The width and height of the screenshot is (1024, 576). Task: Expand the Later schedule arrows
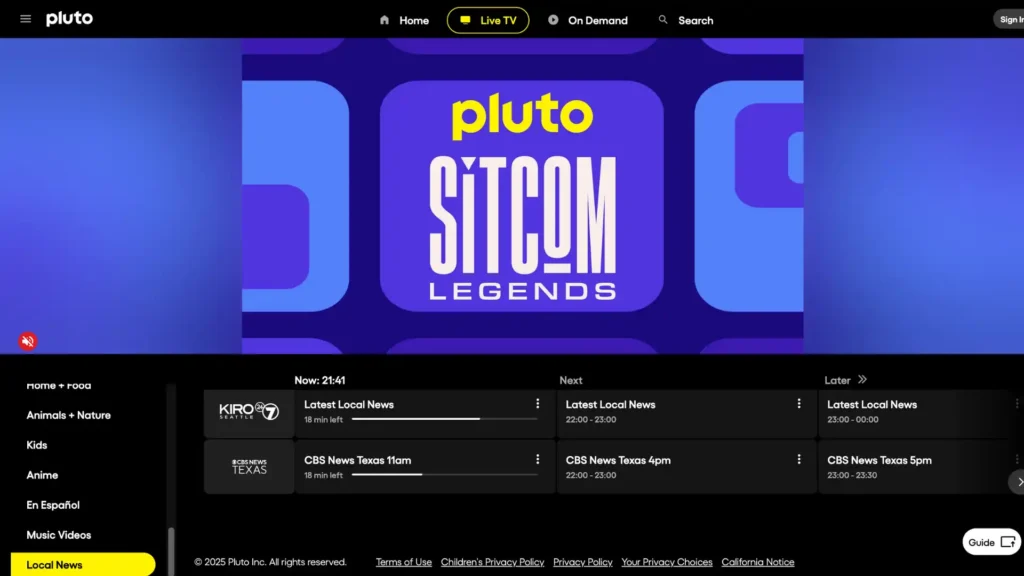(x=862, y=379)
